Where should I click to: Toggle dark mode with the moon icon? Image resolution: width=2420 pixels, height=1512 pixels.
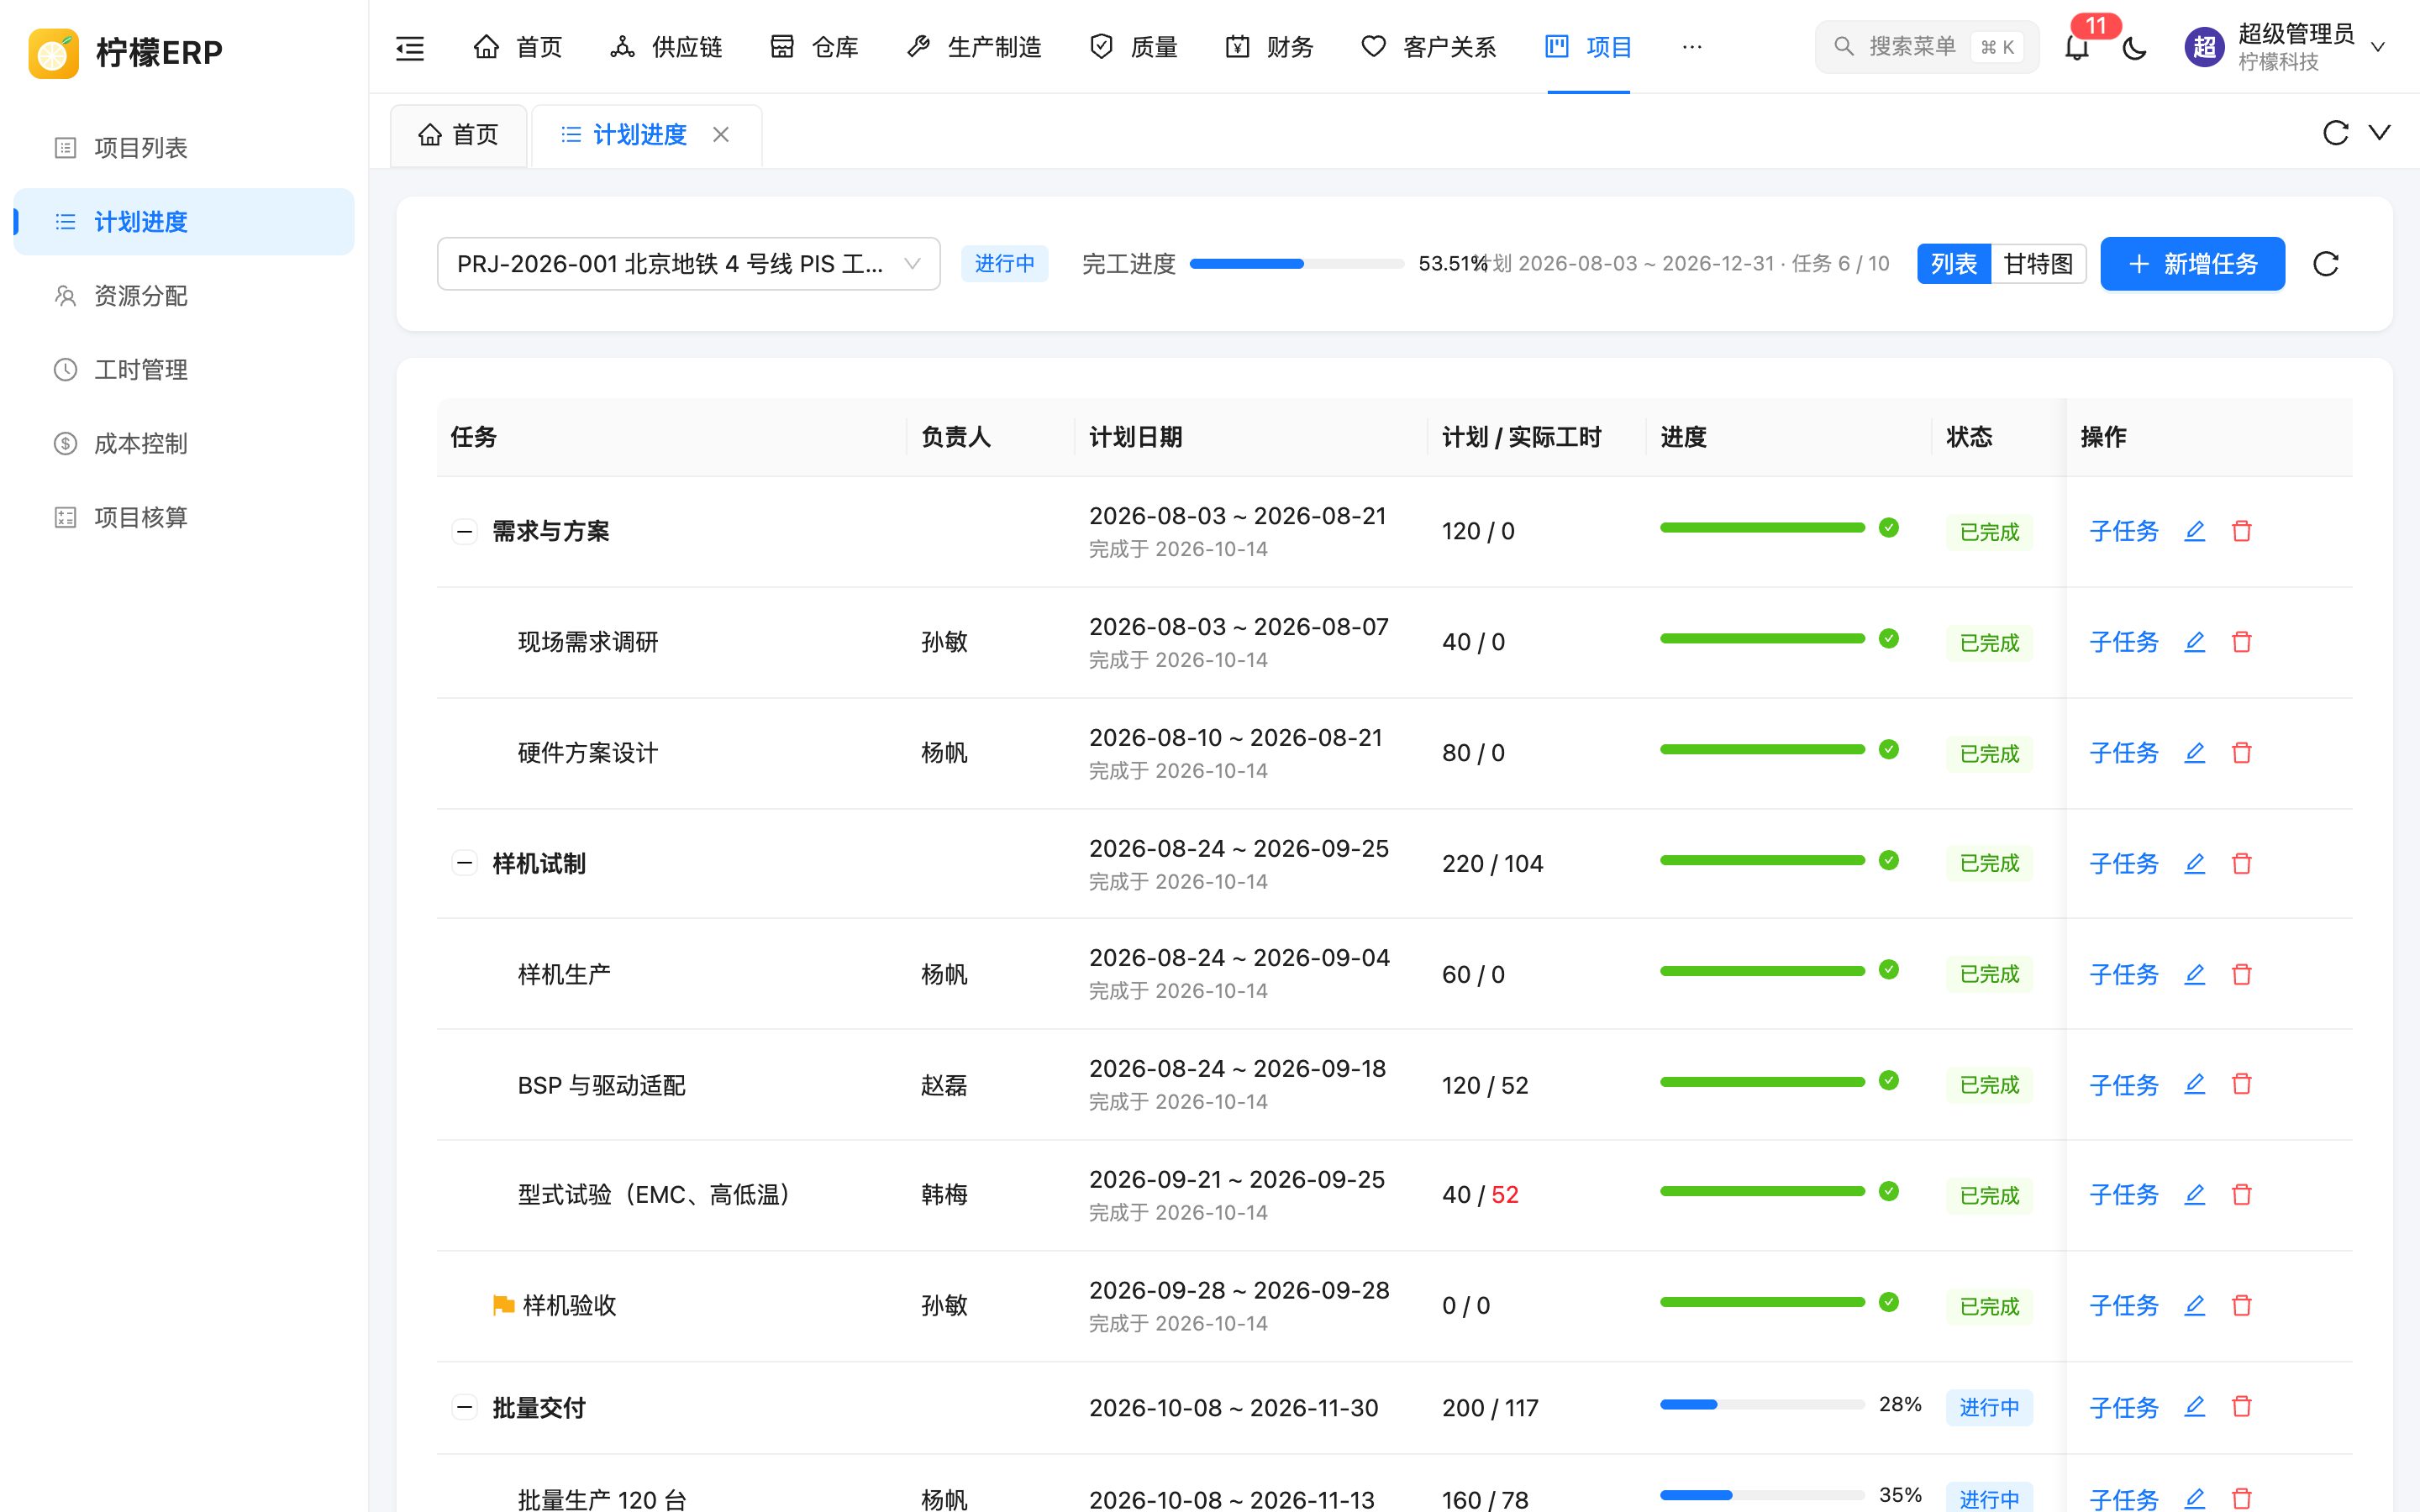click(x=2134, y=47)
